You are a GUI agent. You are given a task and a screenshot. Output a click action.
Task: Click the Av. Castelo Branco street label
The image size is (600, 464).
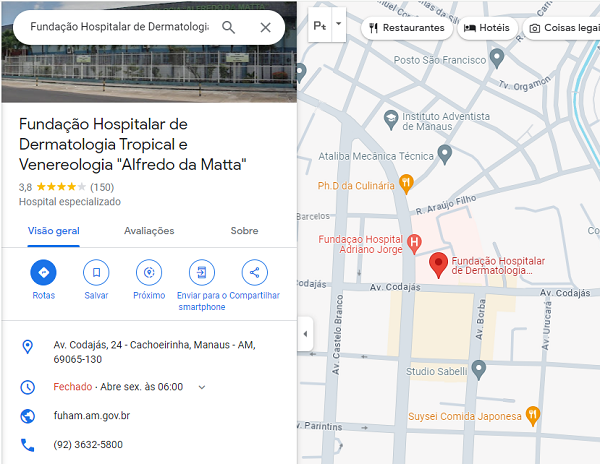(x=337, y=334)
